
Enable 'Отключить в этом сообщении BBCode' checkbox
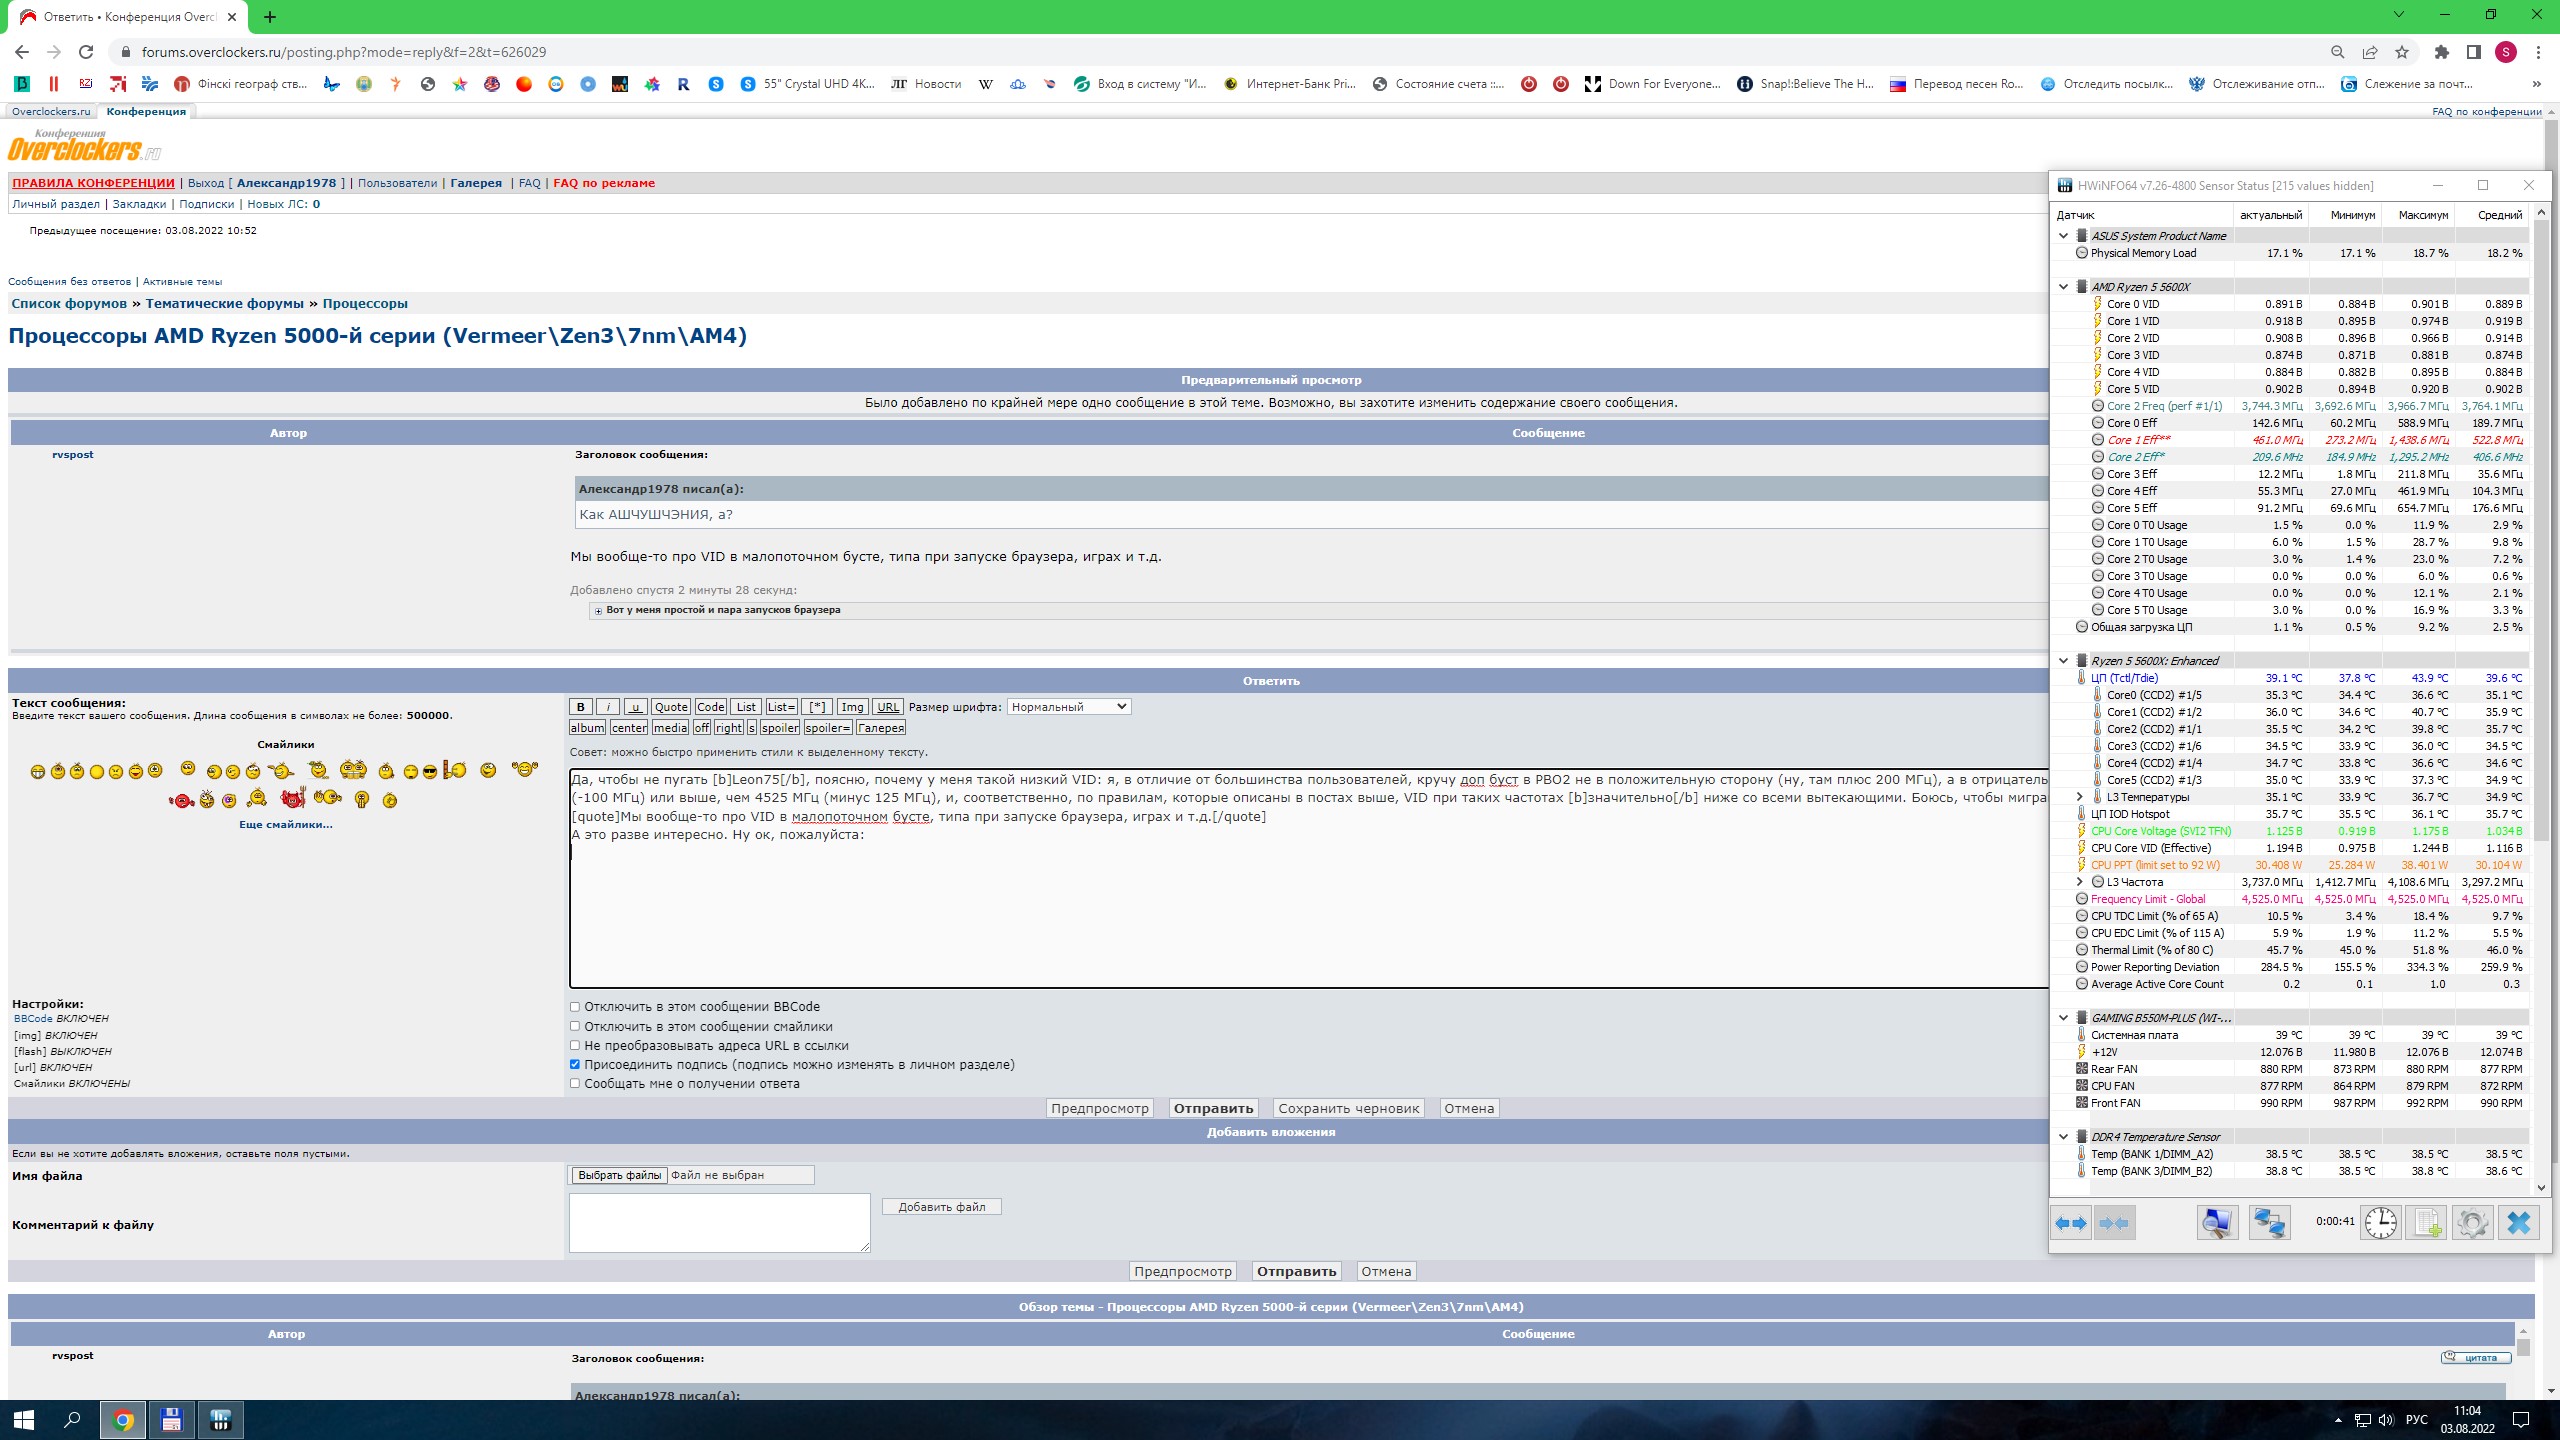(575, 1007)
